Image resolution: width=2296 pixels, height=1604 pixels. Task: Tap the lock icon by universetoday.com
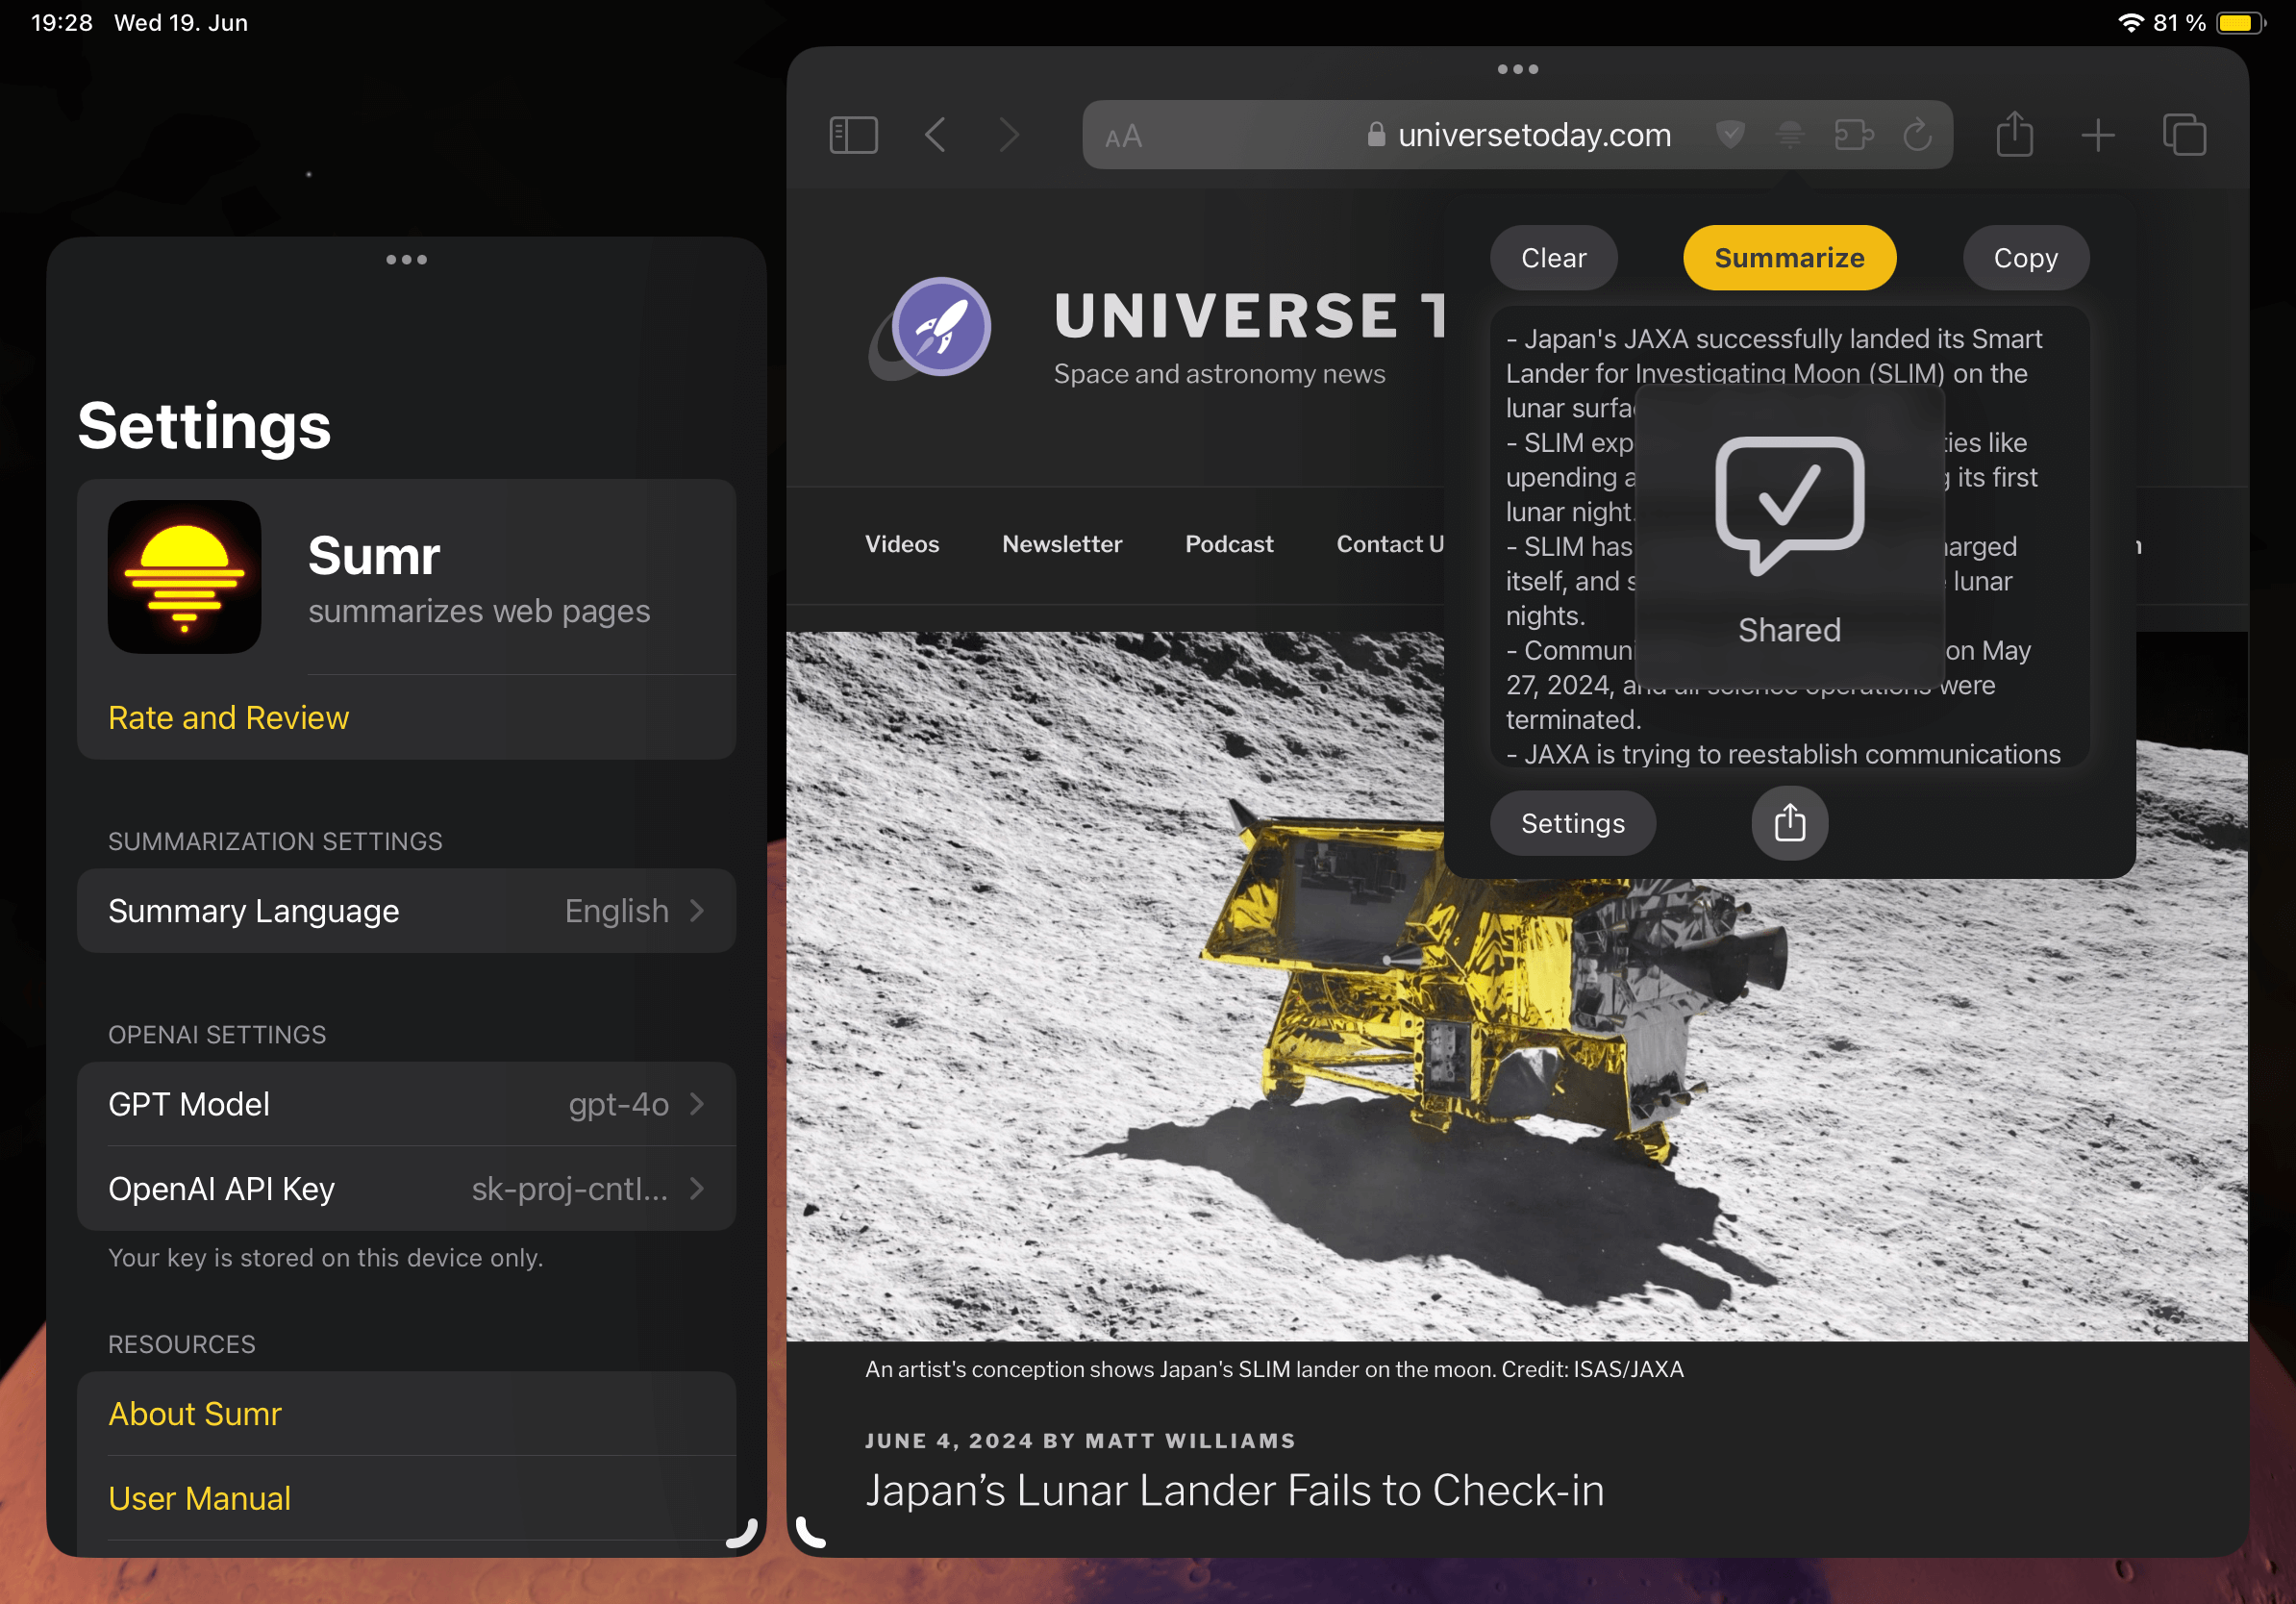pos(1376,135)
